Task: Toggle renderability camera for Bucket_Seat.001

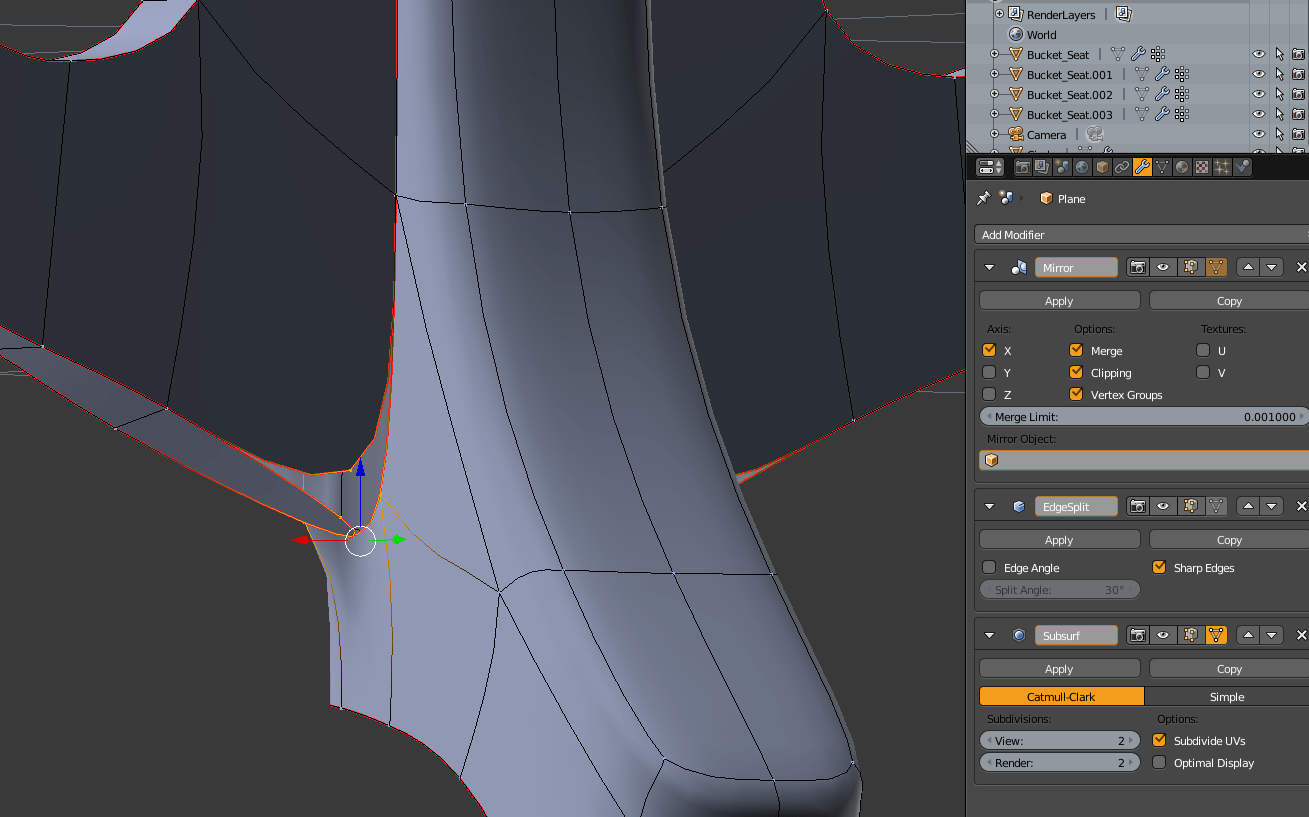Action: pos(1298,74)
